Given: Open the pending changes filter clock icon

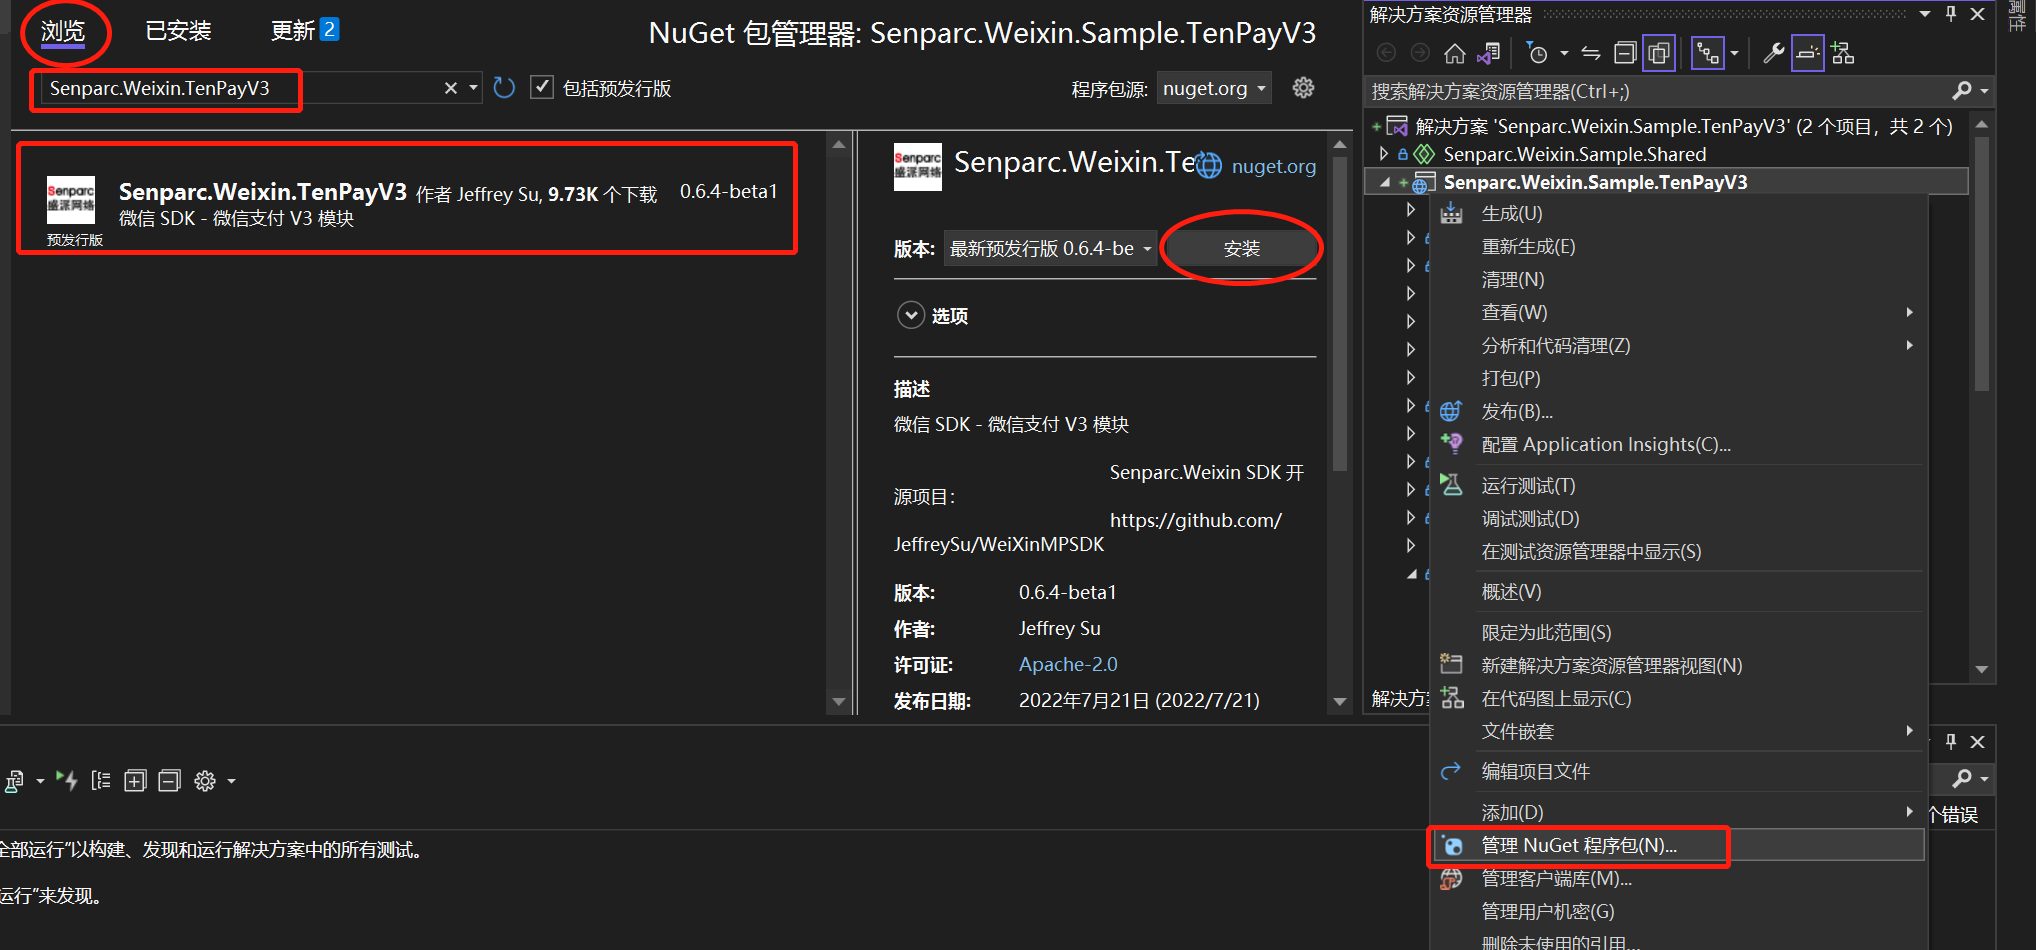Looking at the screenshot, I should coord(1537,53).
